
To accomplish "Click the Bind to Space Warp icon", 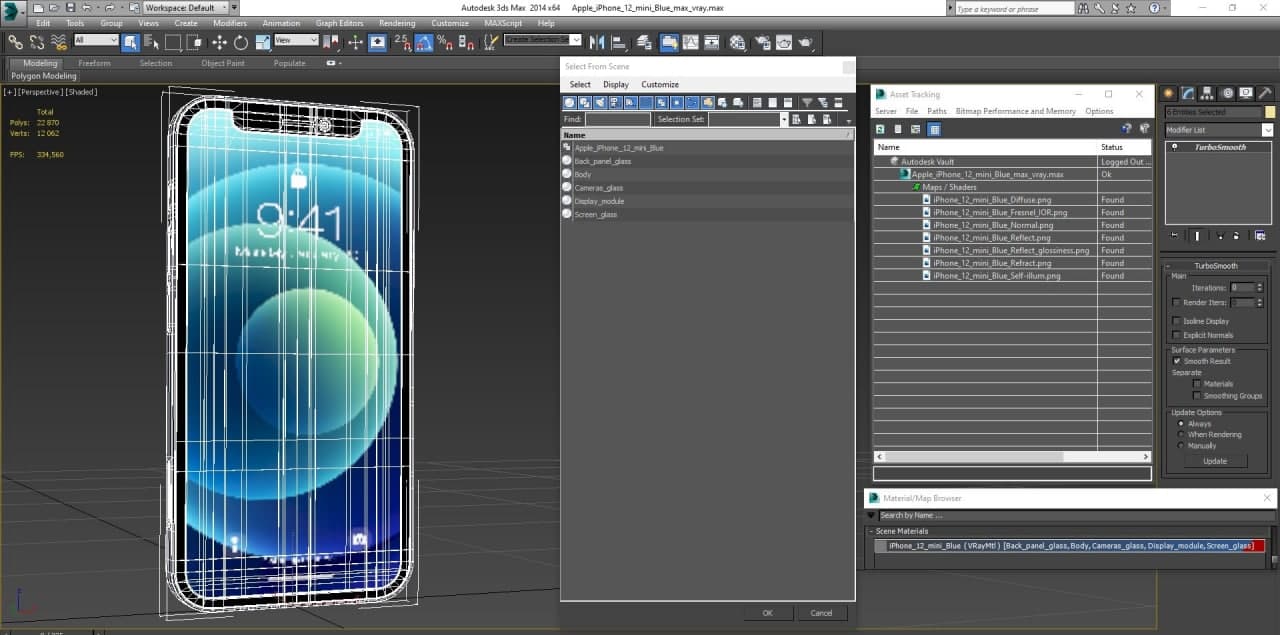I will click(x=59, y=42).
